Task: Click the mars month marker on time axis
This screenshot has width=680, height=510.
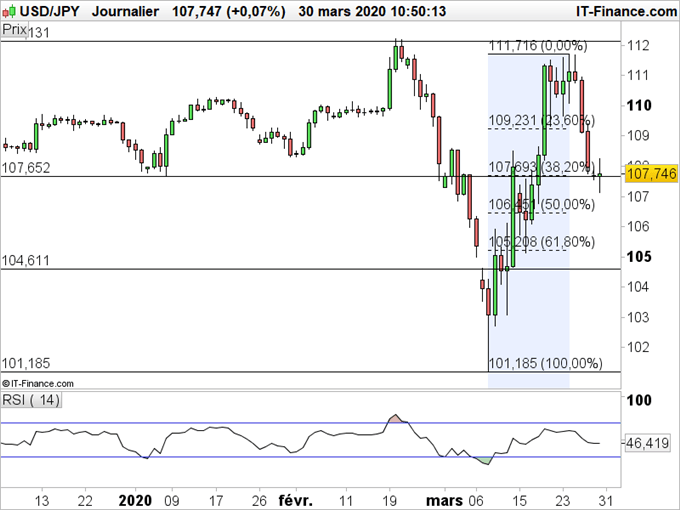Action: 444,500
